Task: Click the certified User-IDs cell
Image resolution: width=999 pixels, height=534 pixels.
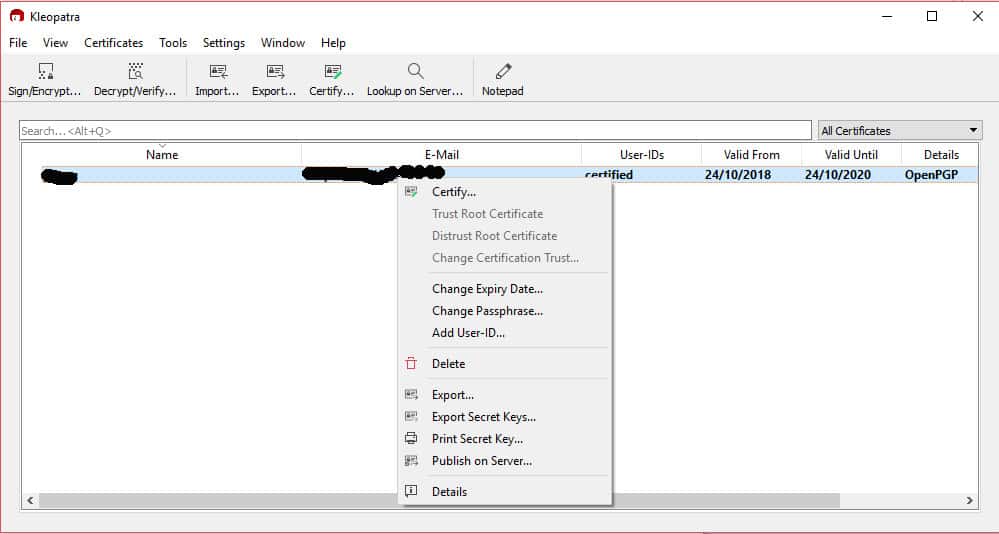Action: click(609, 175)
